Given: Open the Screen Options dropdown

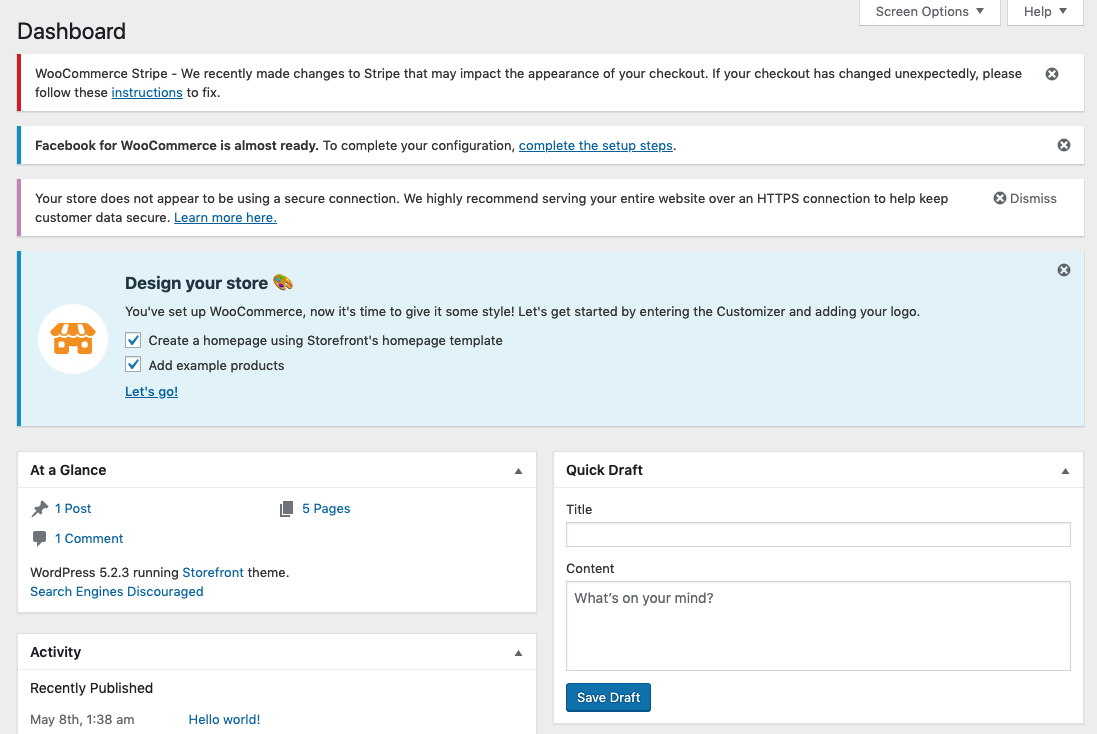Looking at the screenshot, I should [929, 12].
